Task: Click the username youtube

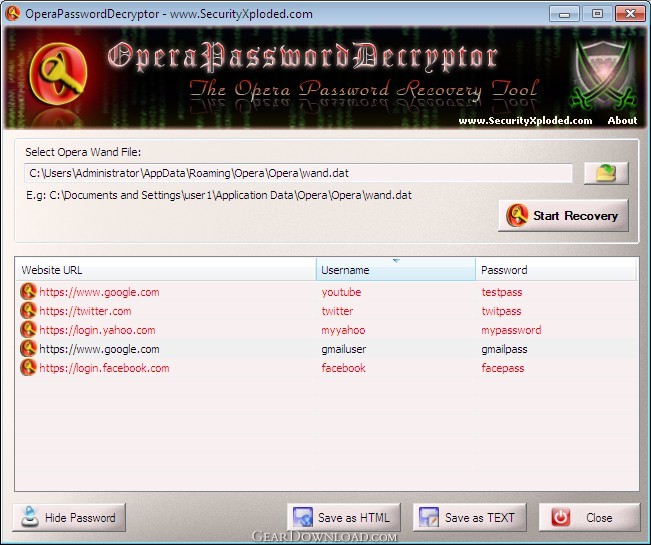Action: click(341, 292)
